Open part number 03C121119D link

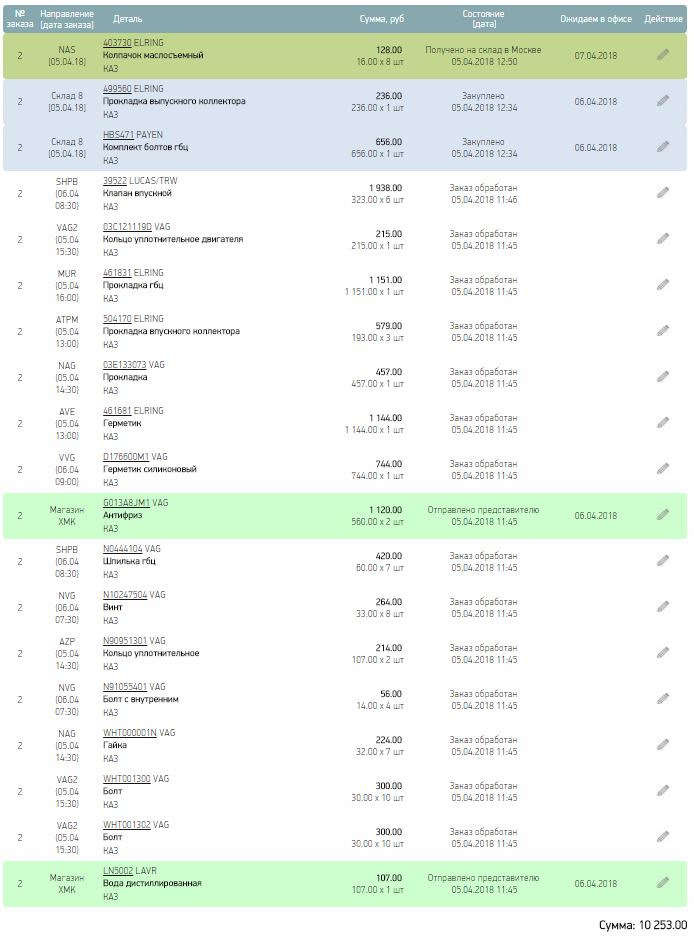click(x=127, y=227)
